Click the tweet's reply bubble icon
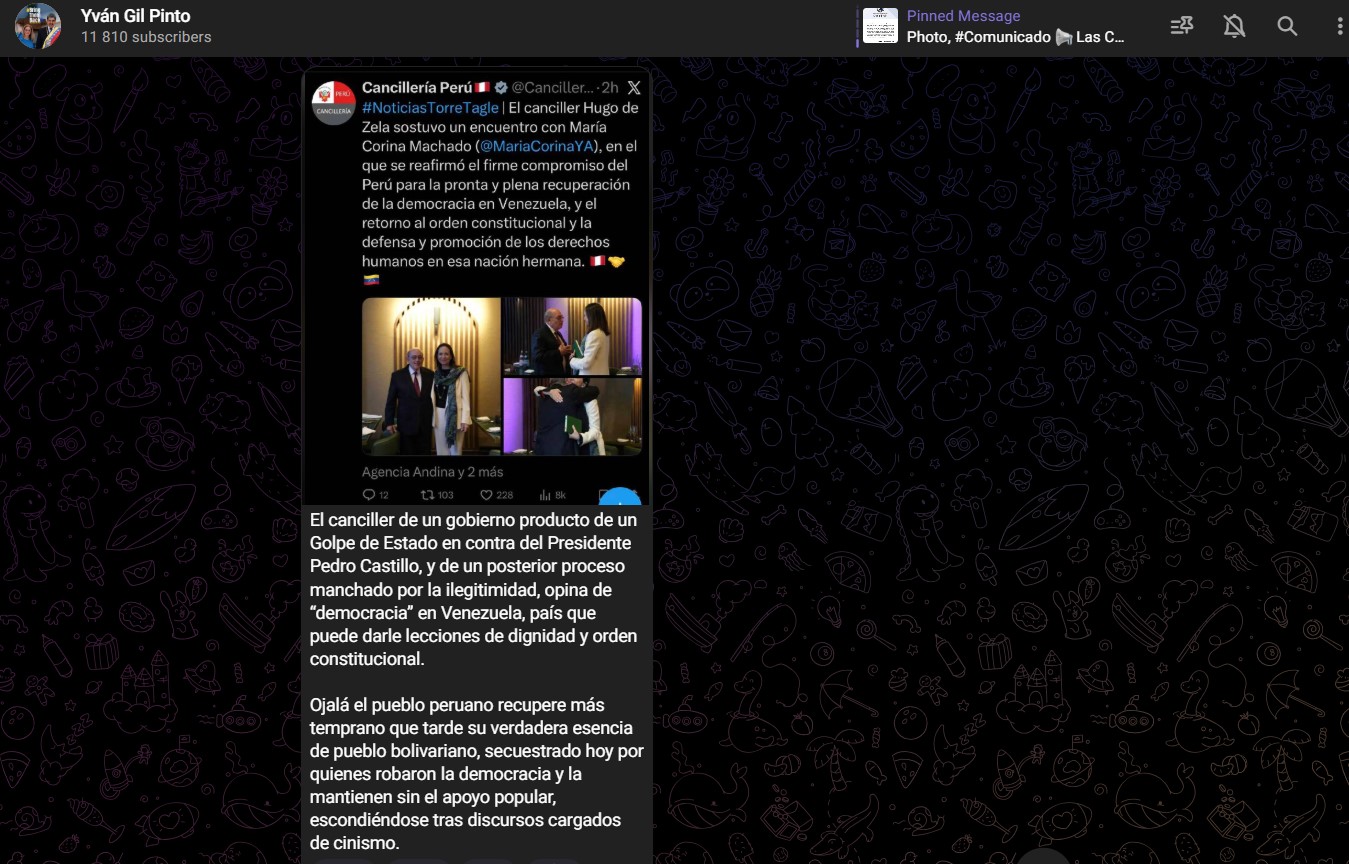The width and height of the screenshot is (1349, 864). pyautogui.click(x=369, y=494)
